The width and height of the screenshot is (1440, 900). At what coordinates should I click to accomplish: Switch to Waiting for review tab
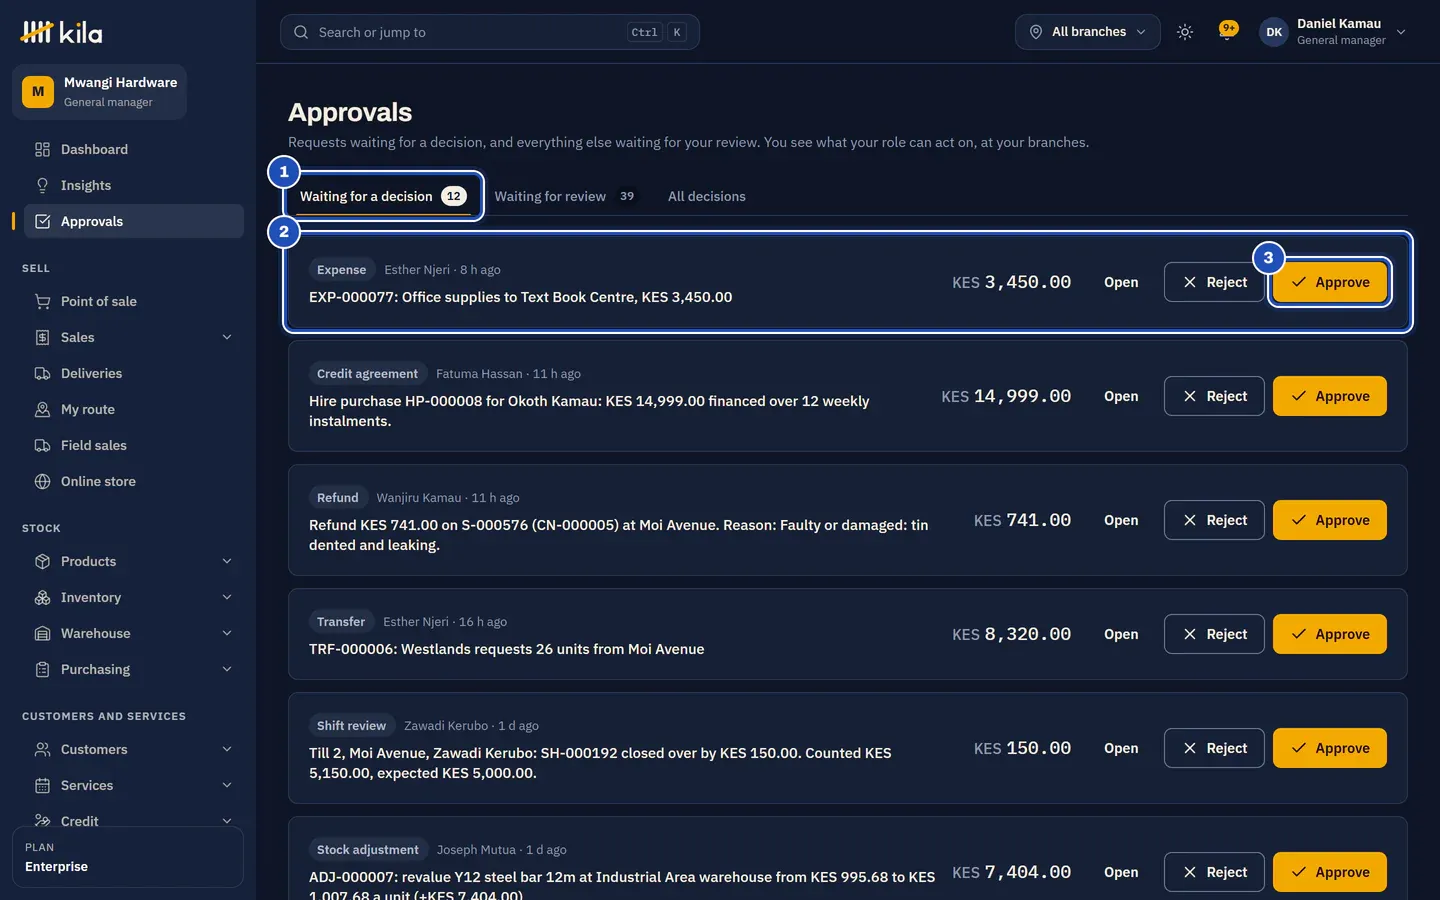pos(566,196)
